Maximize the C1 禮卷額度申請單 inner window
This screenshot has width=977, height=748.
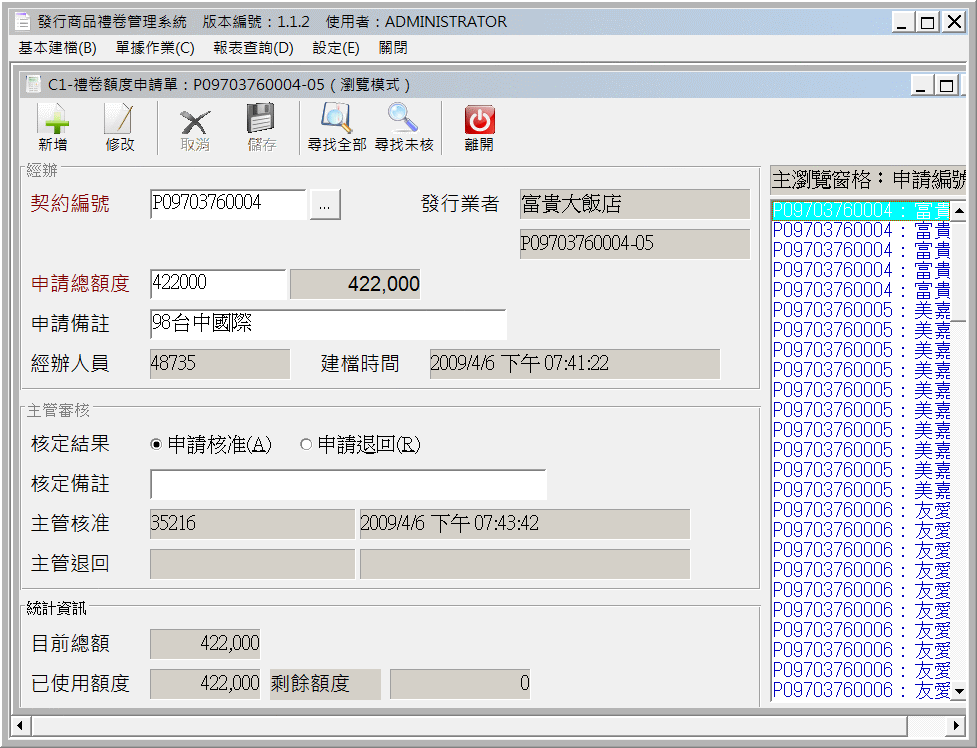click(x=946, y=85)
